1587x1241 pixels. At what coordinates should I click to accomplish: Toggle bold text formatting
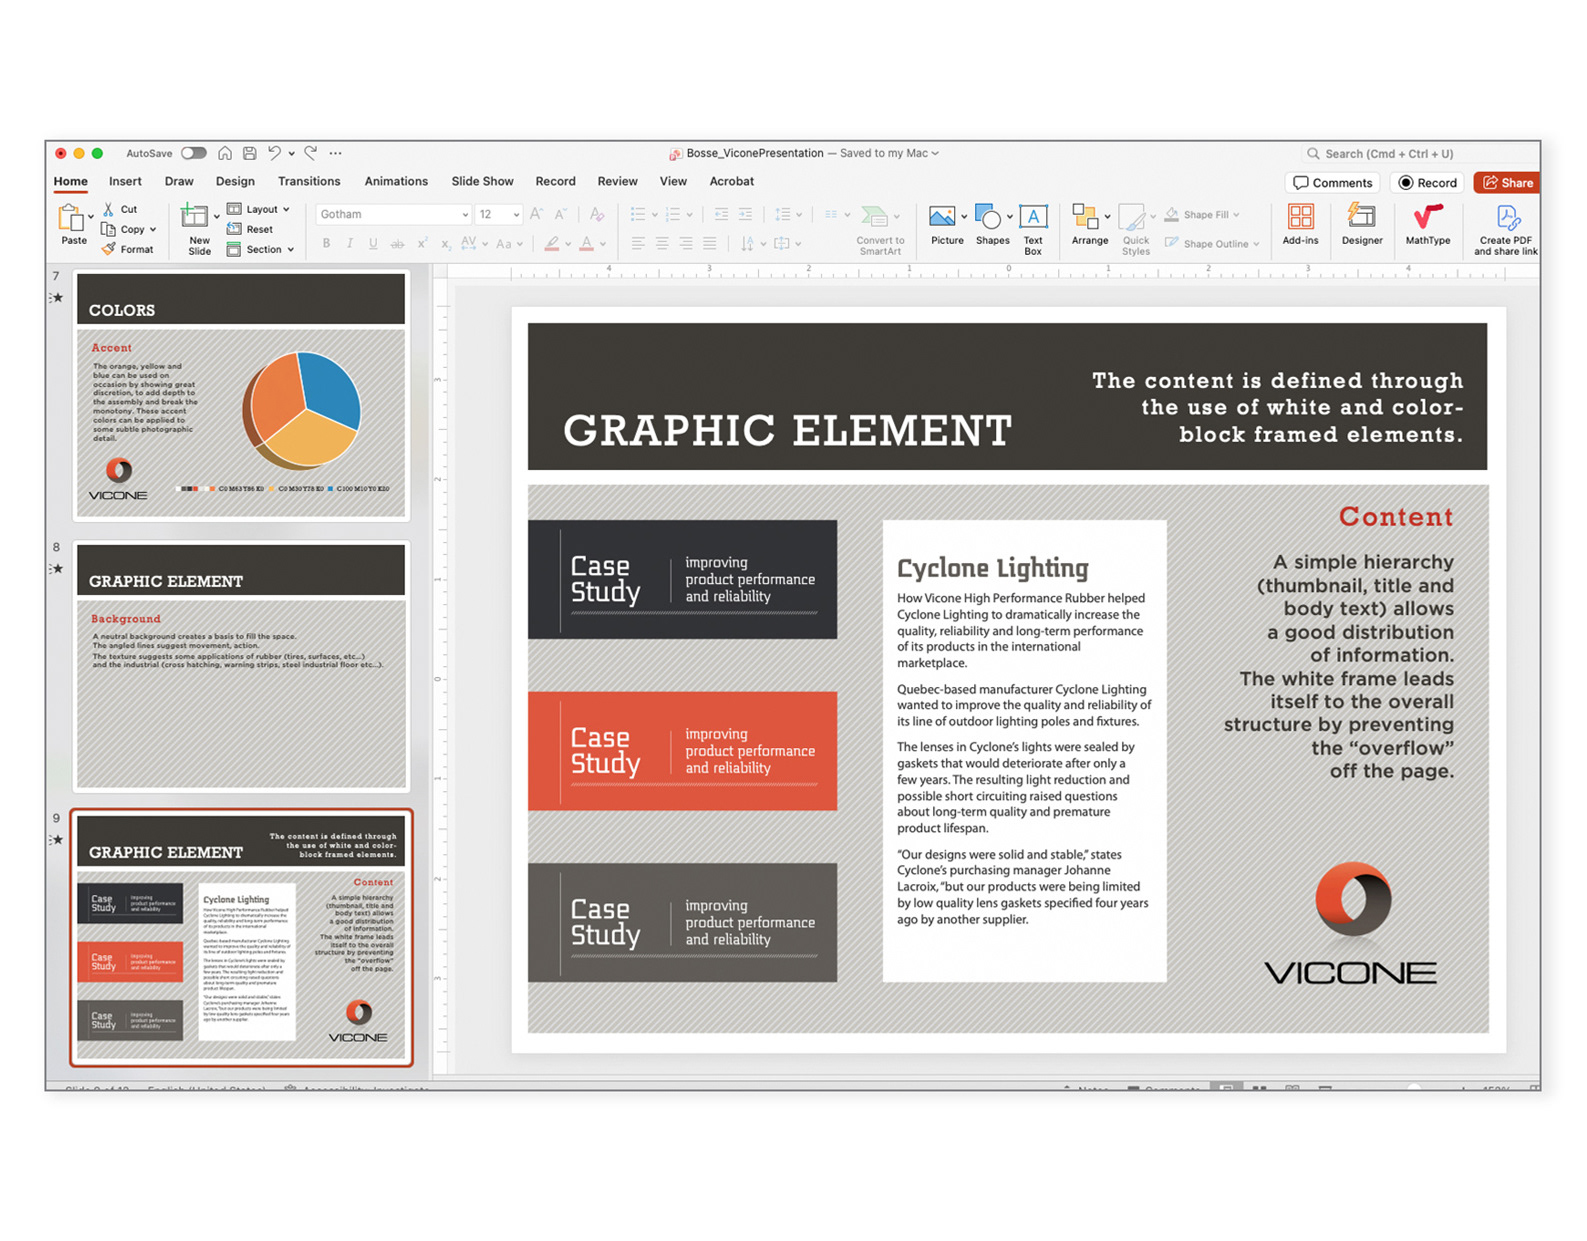coord(326,243)
